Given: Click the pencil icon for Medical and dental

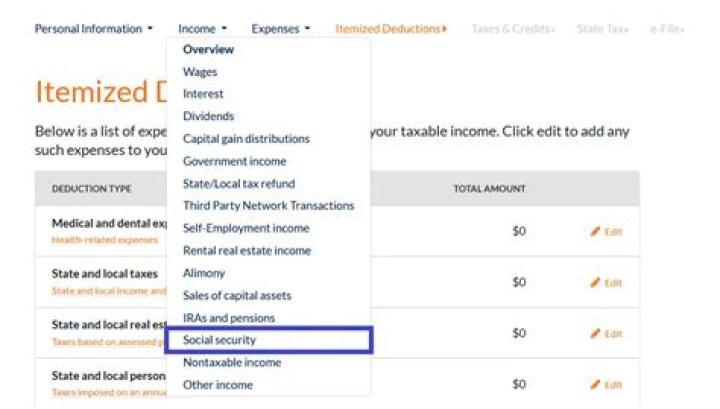Looking at the screenshot, I should (x=595, y=232).
